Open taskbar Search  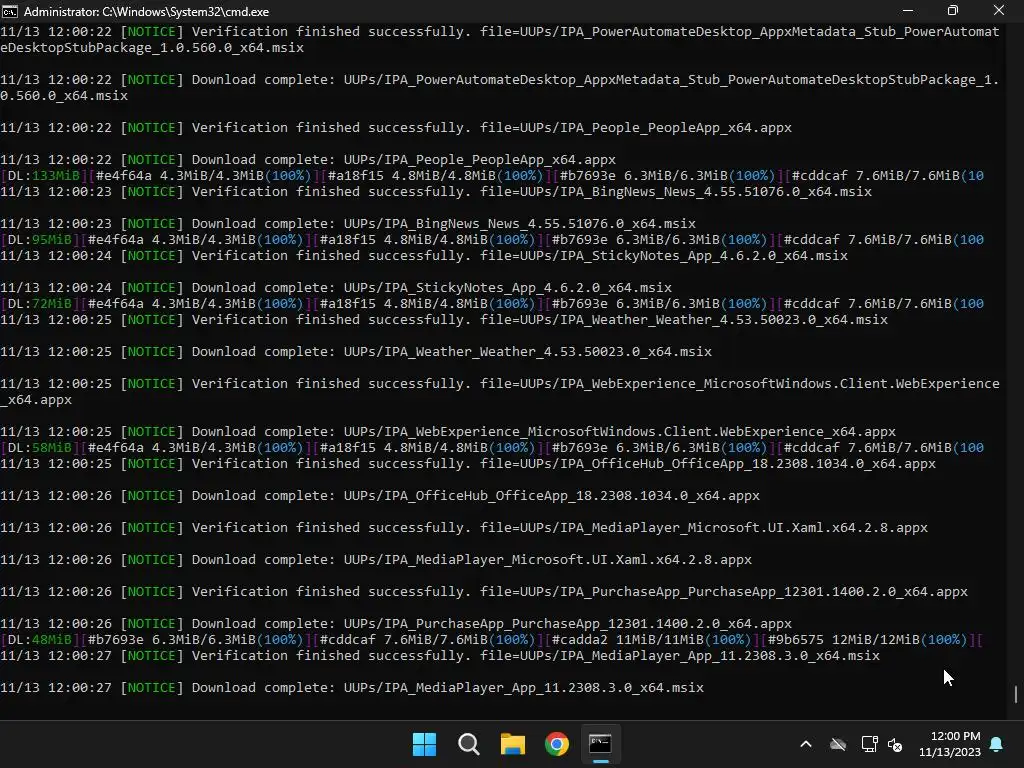pos(469,744)
